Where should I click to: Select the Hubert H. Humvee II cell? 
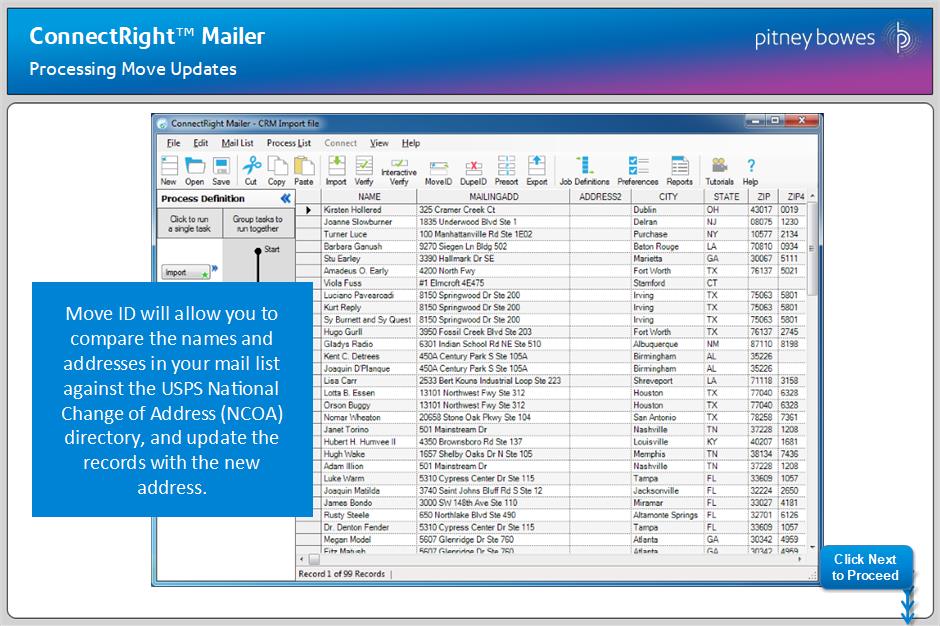[x=369, y=442]
